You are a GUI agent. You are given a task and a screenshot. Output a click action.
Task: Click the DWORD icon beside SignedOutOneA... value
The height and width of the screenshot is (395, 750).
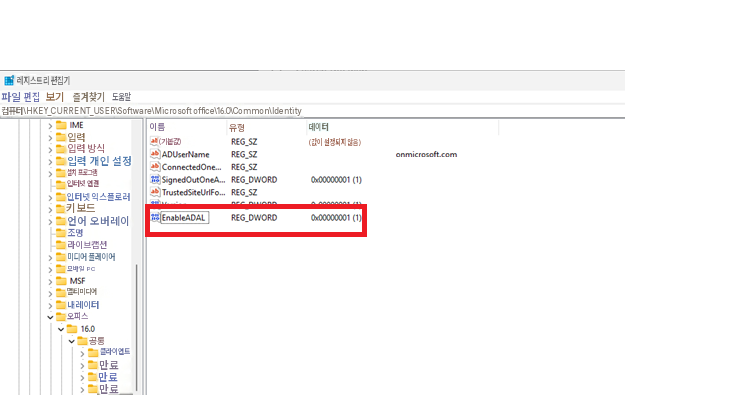[x=154, y=179]
